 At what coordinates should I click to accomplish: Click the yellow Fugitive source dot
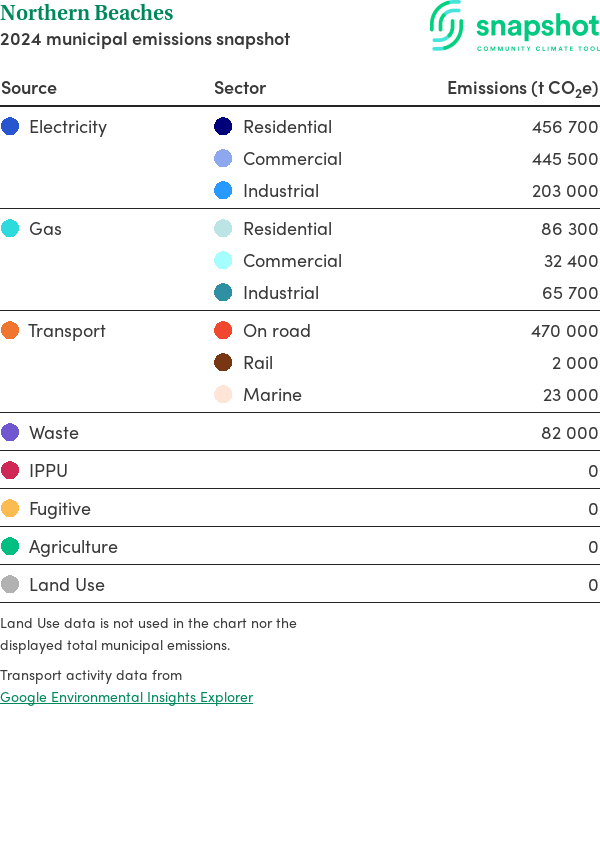coord(10,509)
